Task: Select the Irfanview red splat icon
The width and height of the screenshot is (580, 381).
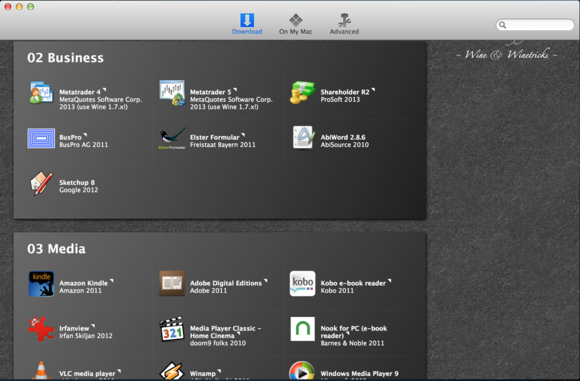Action: pyautogui.click(x=41, y=329)
